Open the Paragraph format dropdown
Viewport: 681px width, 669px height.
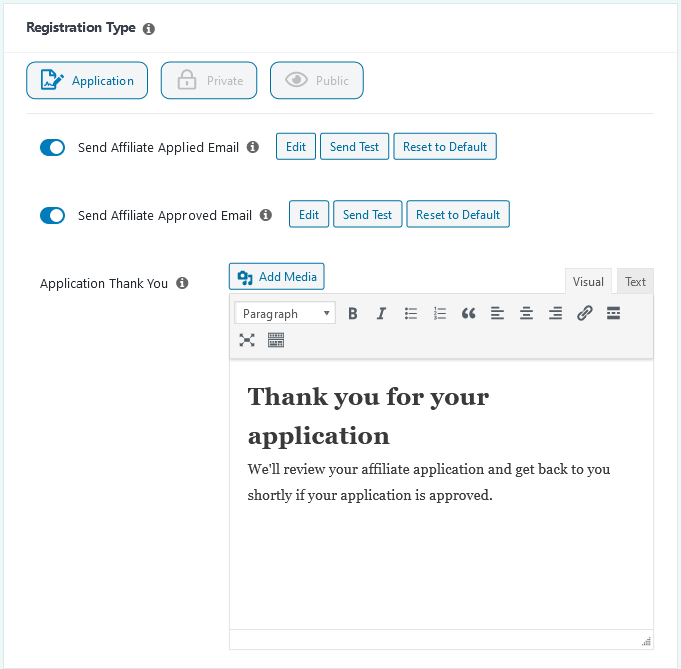[x=285, y=313]
